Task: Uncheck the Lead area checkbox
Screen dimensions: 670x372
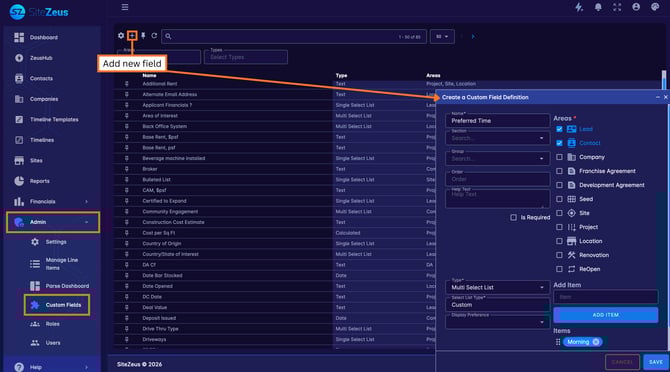Action: 559,129
